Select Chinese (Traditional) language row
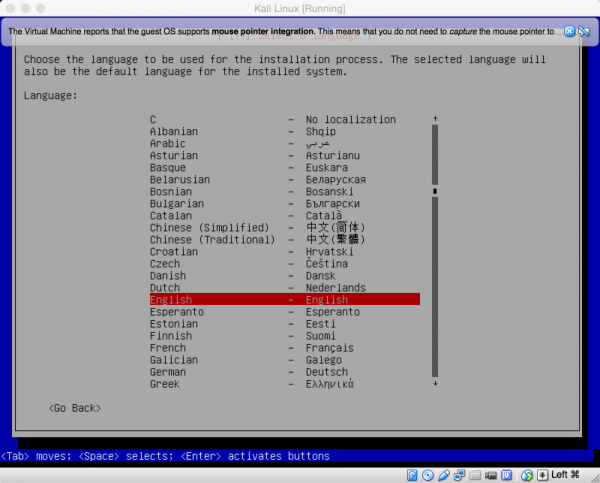The image size is (600, 483). tap(285, 240)
